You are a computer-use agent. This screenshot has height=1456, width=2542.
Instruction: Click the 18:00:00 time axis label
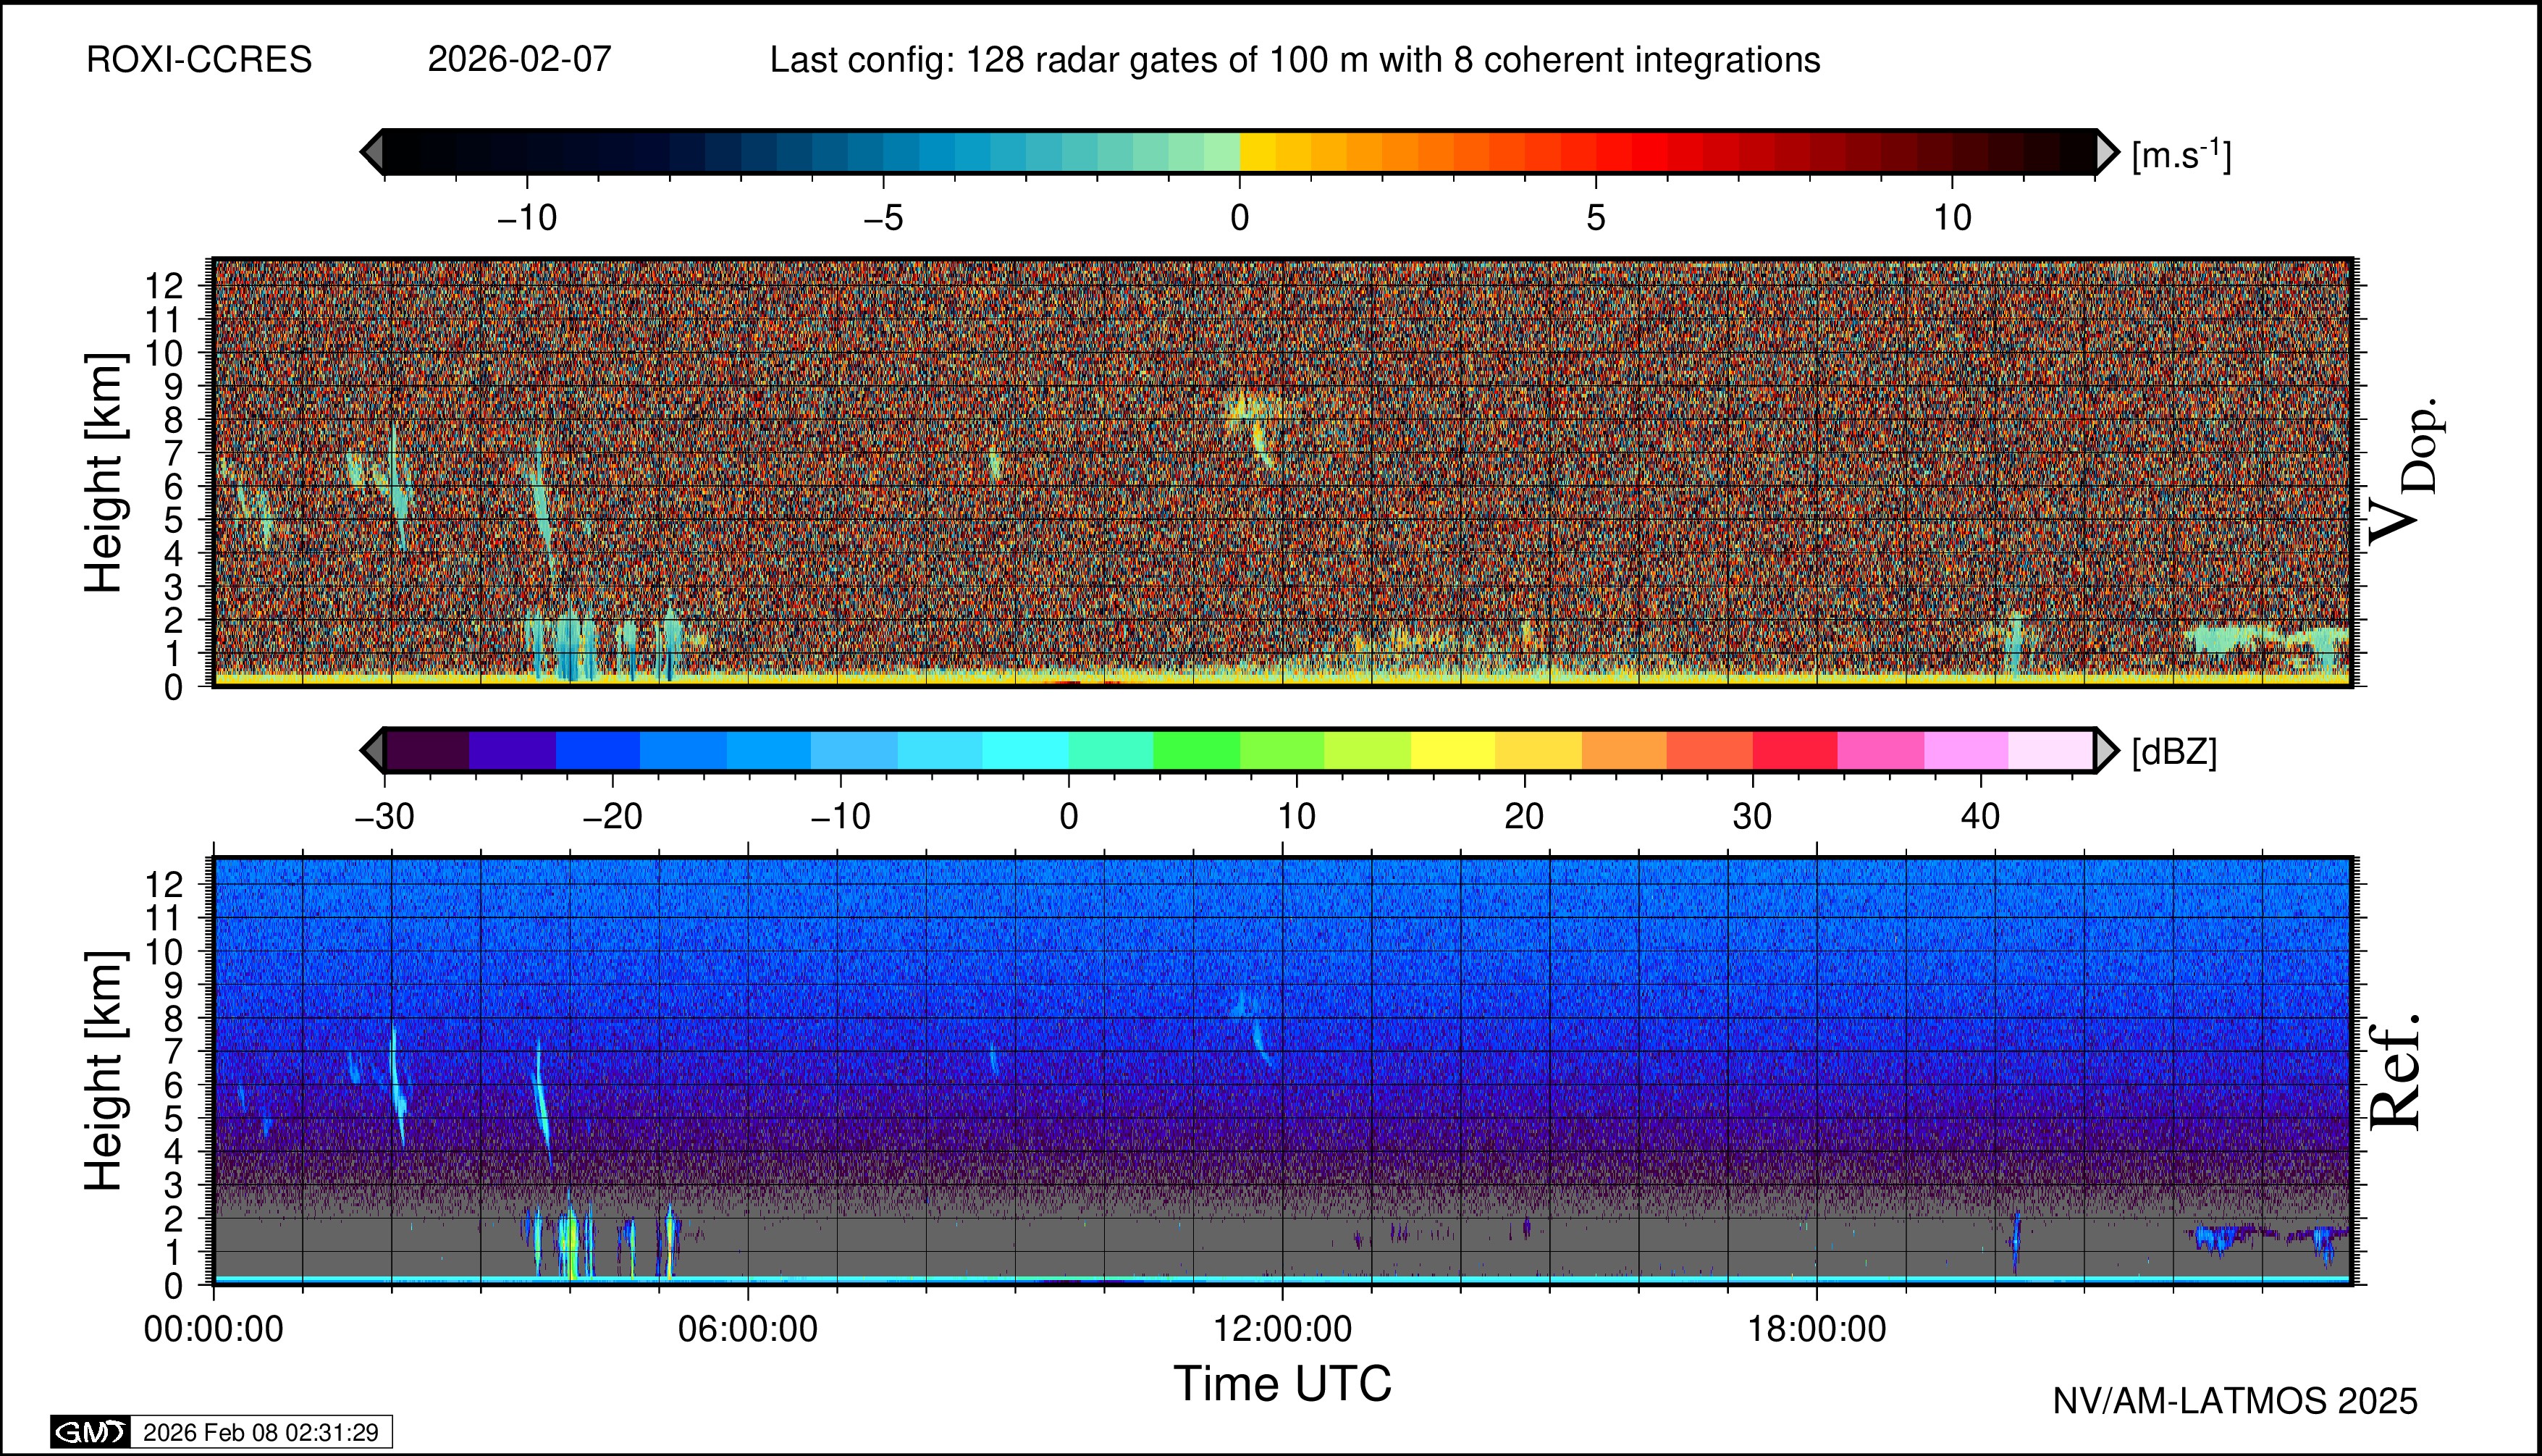pyautogui.click(x=1816, y=1329)
